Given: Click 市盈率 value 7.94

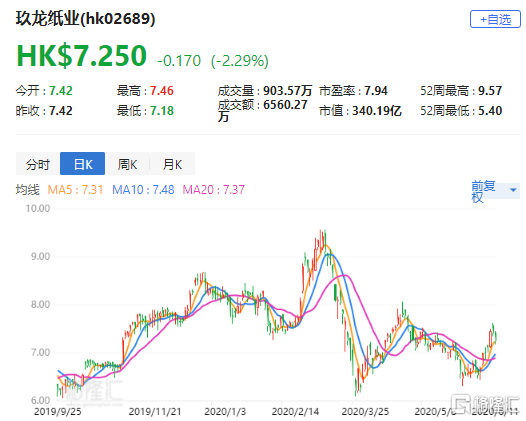Looking at the screenshot, I should pyautogui.click(x=376, y=91).
